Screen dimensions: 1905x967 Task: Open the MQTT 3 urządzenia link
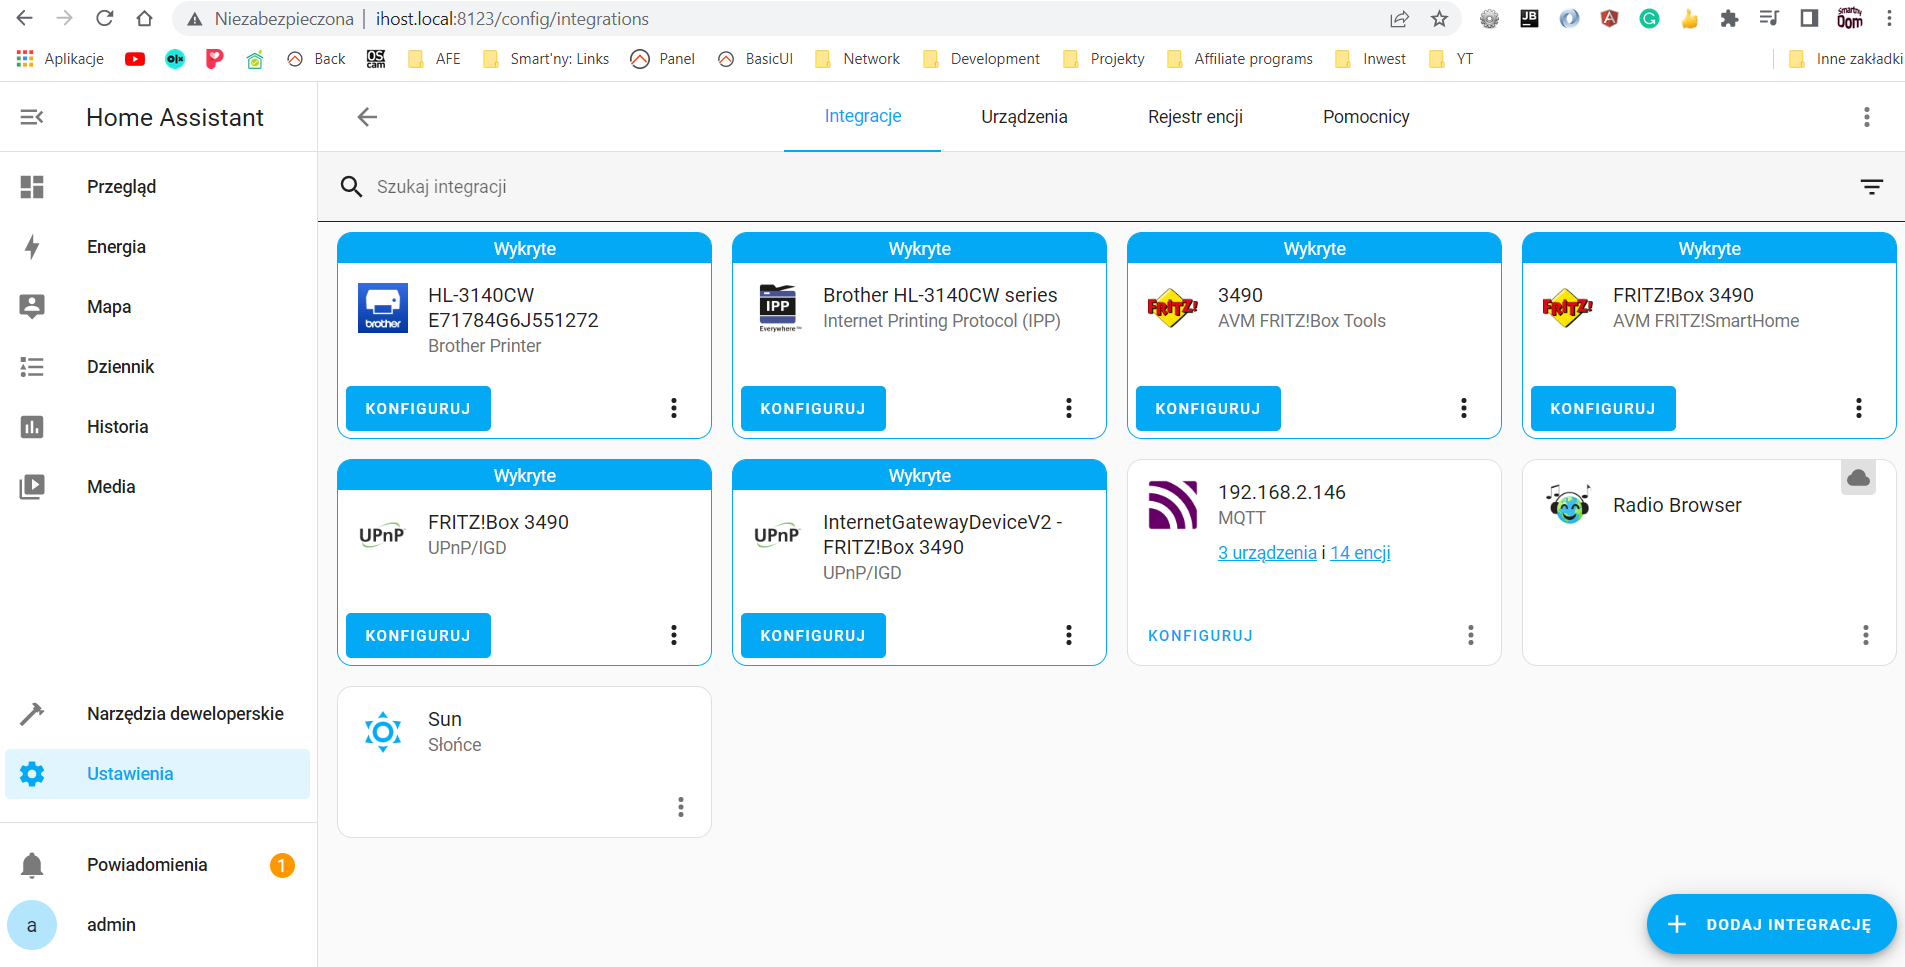pos(1267,553)
